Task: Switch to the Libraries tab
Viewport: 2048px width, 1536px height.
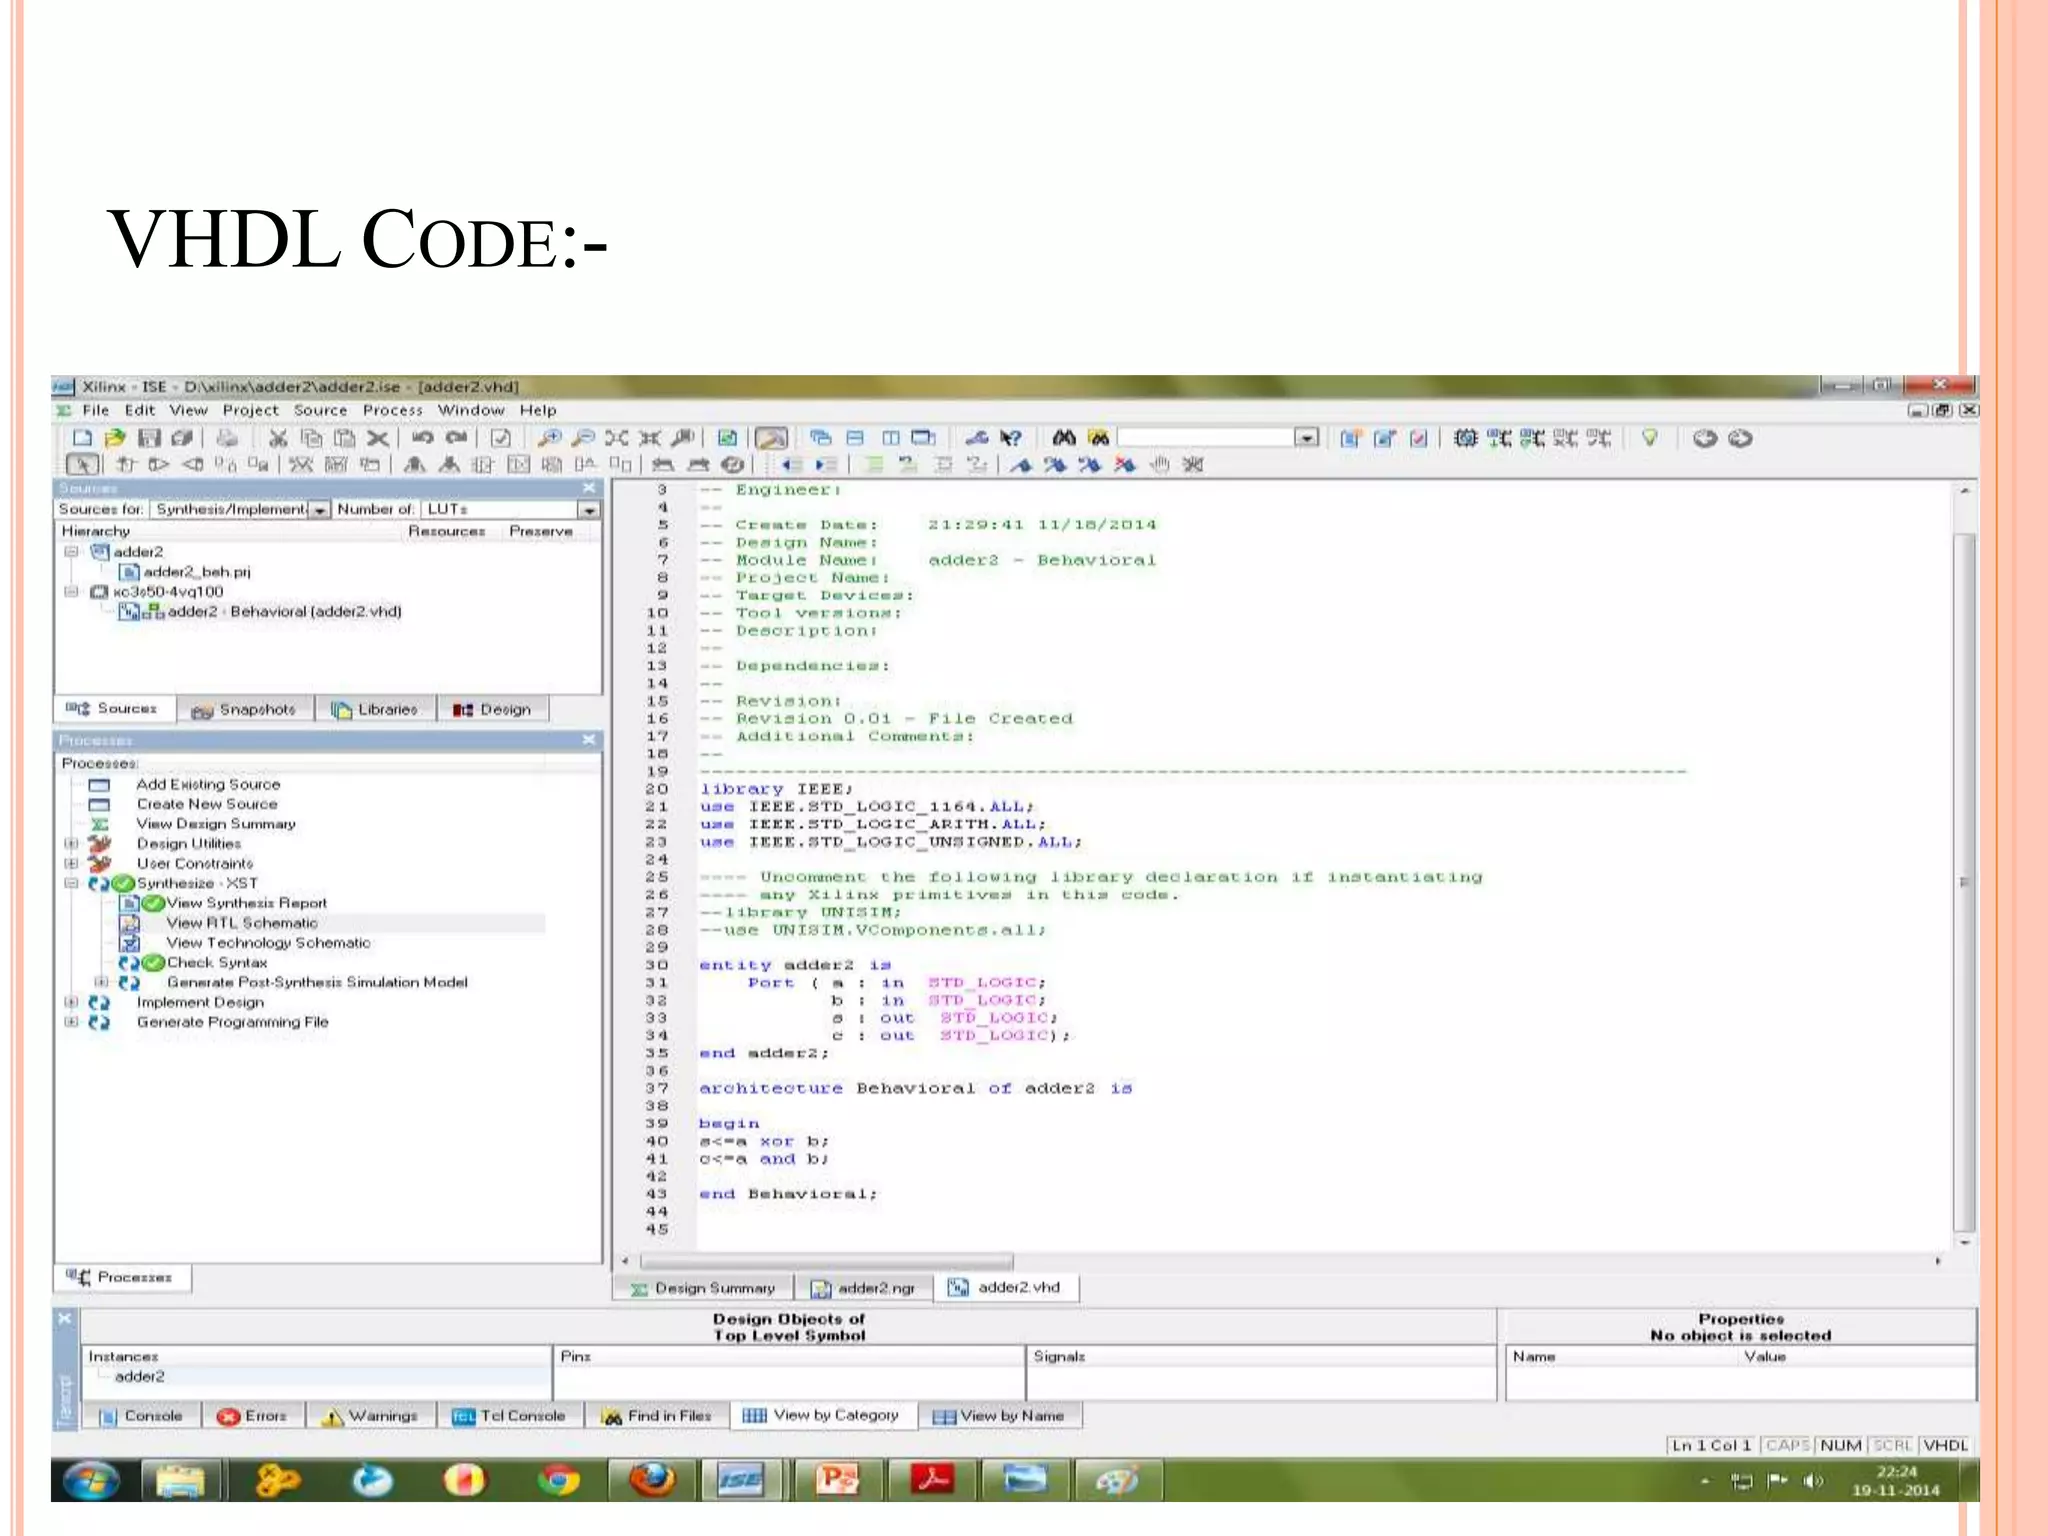Action: [x=375, y=709]
